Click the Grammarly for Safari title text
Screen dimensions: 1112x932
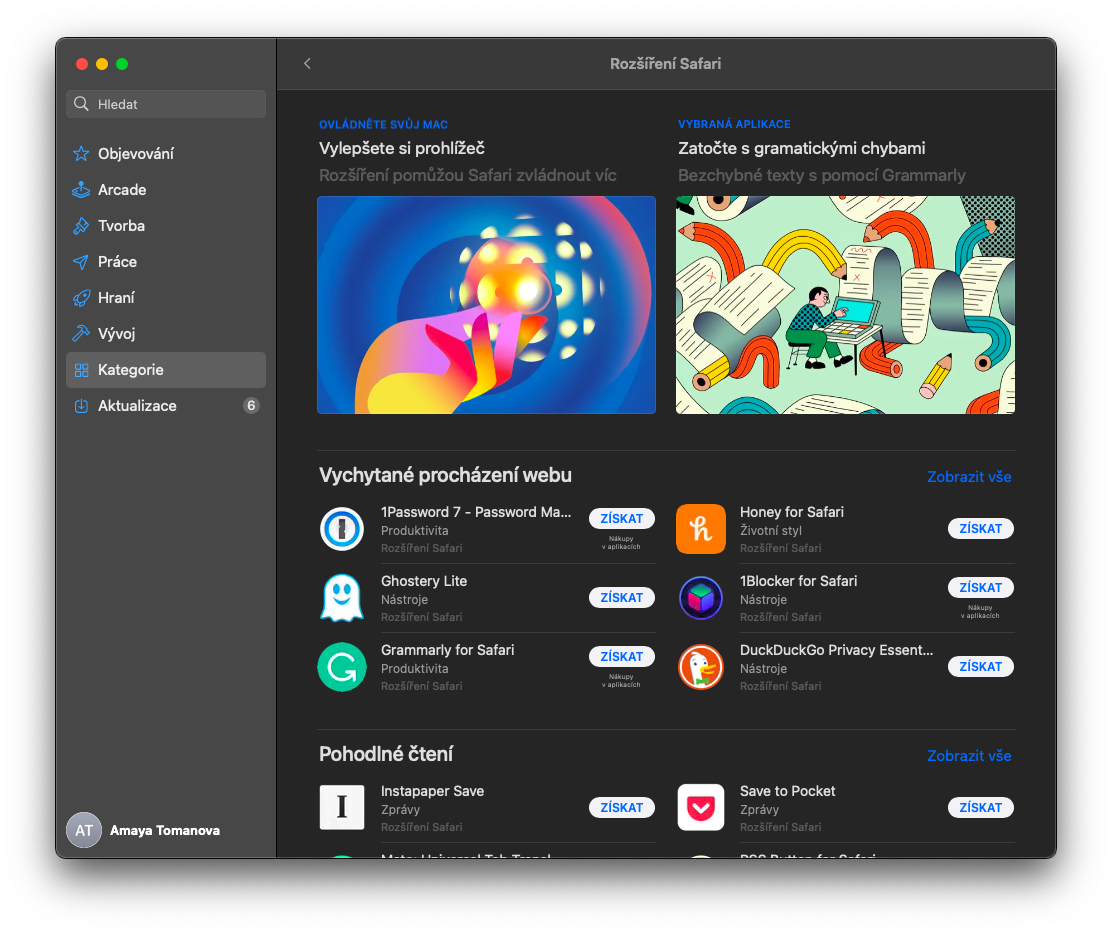(447, 650)
